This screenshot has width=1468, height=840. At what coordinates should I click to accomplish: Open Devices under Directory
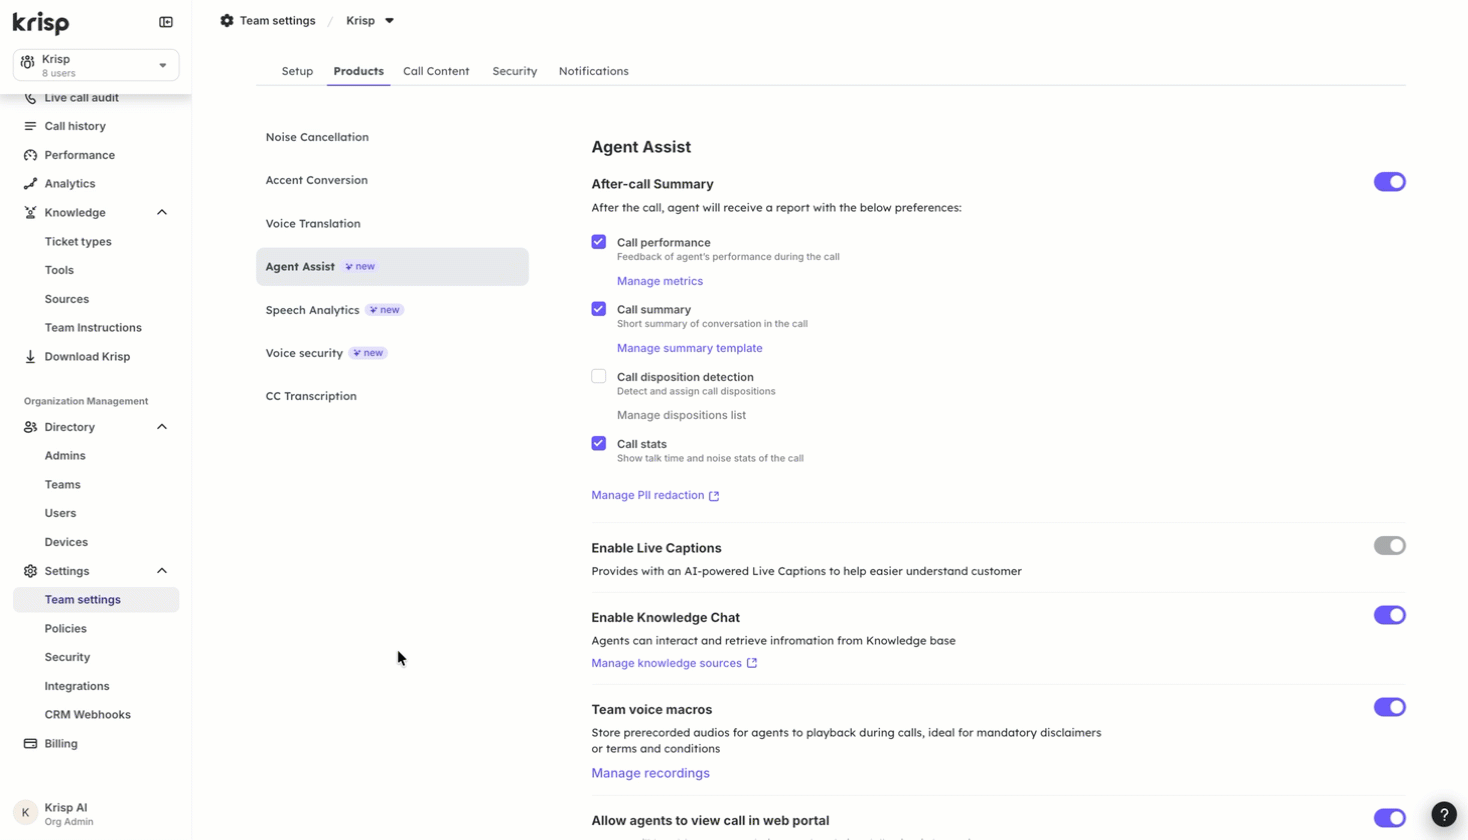(66, 542)
